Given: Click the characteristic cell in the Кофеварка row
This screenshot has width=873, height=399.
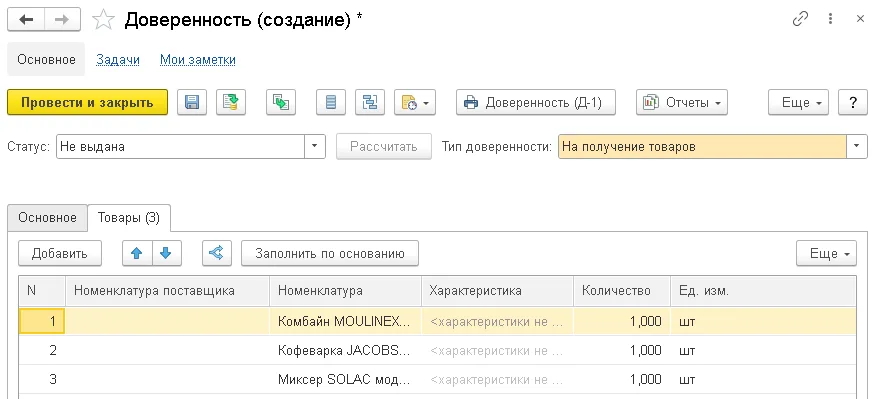Looking at the screenshot, I should (498, 351).
